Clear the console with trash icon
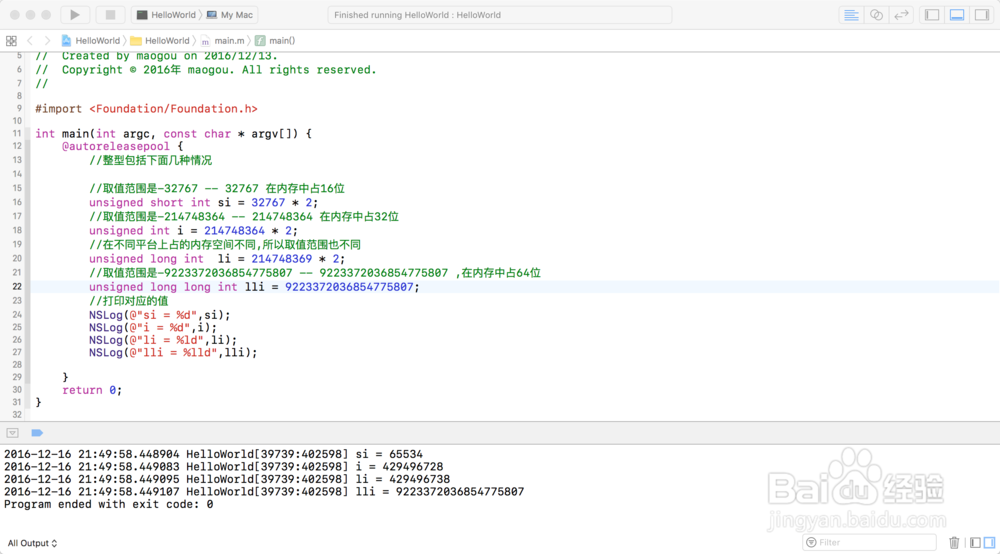 point(954,543)
